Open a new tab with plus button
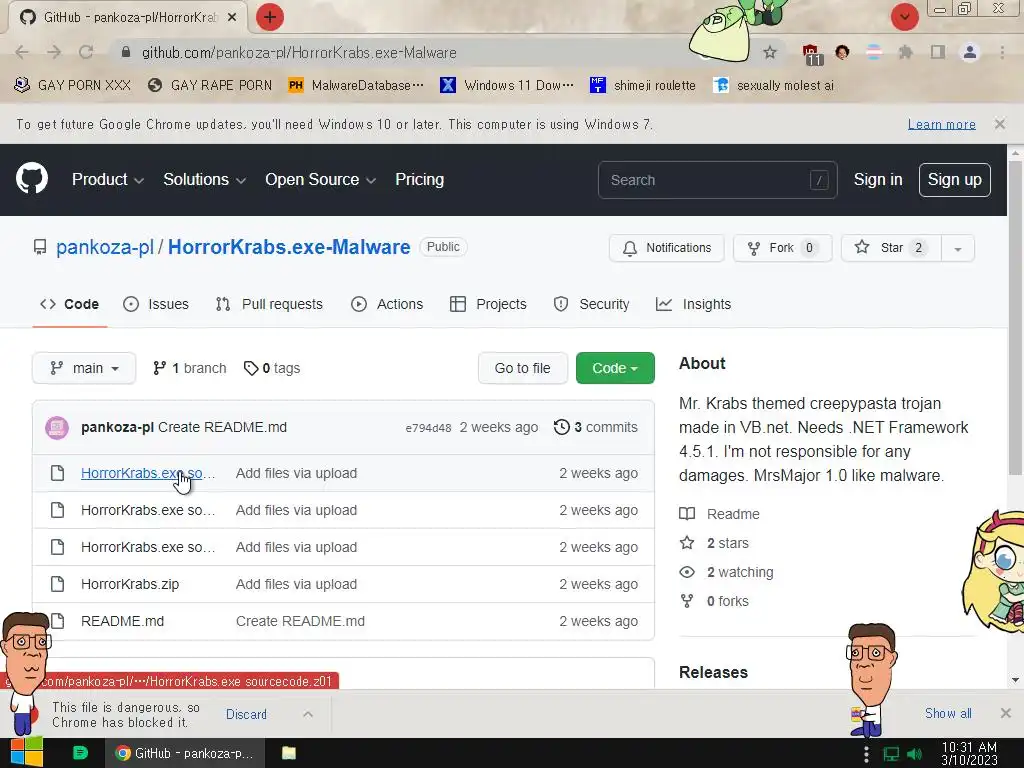The width and height of the screenshot is (1024, 768). pyautogui.click(x=270, y=17)
